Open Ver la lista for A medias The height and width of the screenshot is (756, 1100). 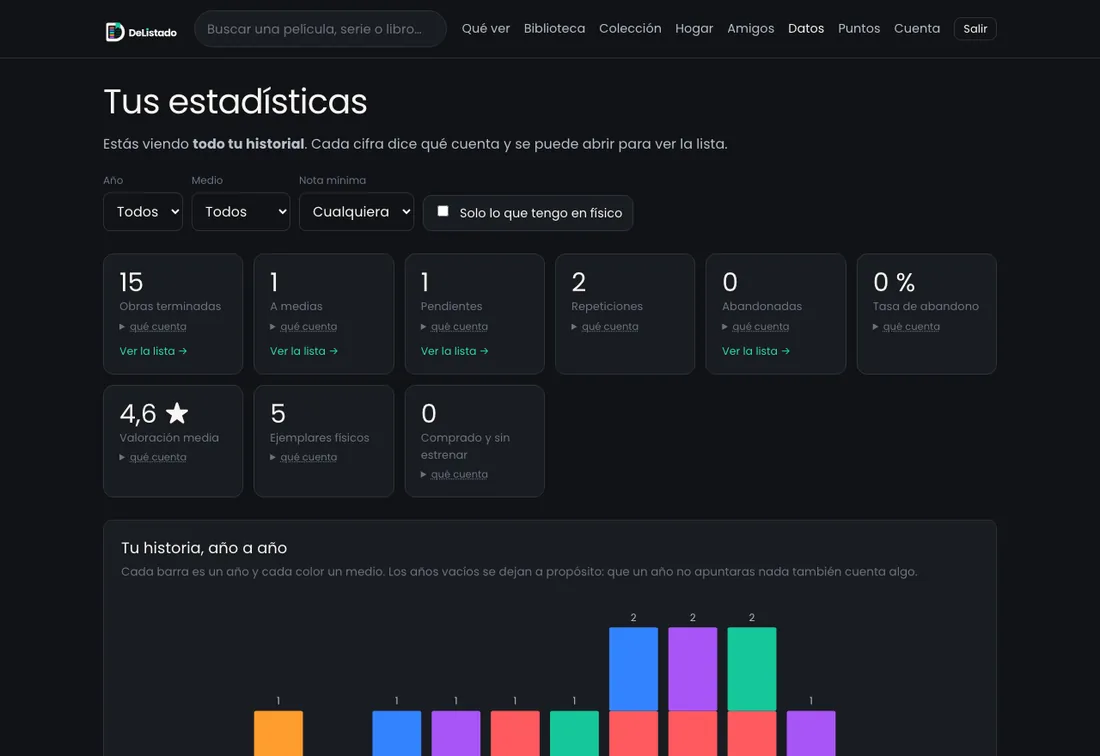coord(304,351)
